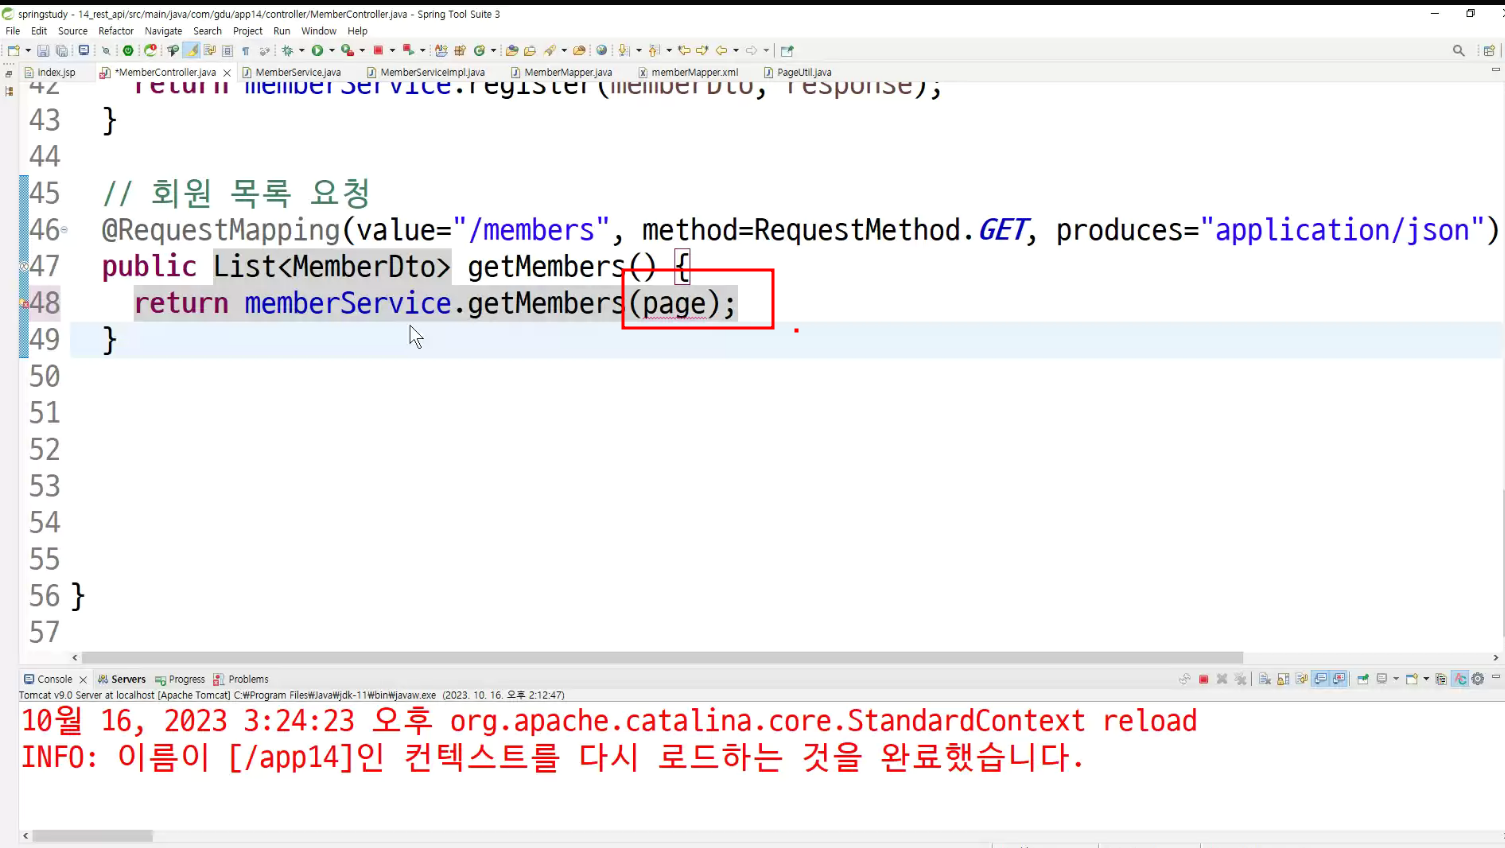Click the Back navigation arrow icon

[721, 51]
